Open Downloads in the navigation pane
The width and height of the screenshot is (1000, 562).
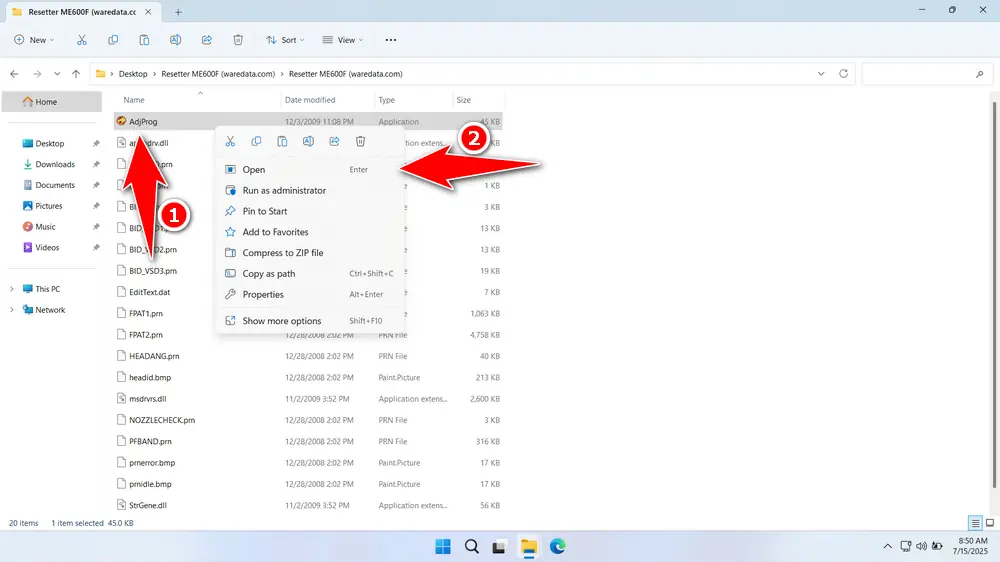55,165
